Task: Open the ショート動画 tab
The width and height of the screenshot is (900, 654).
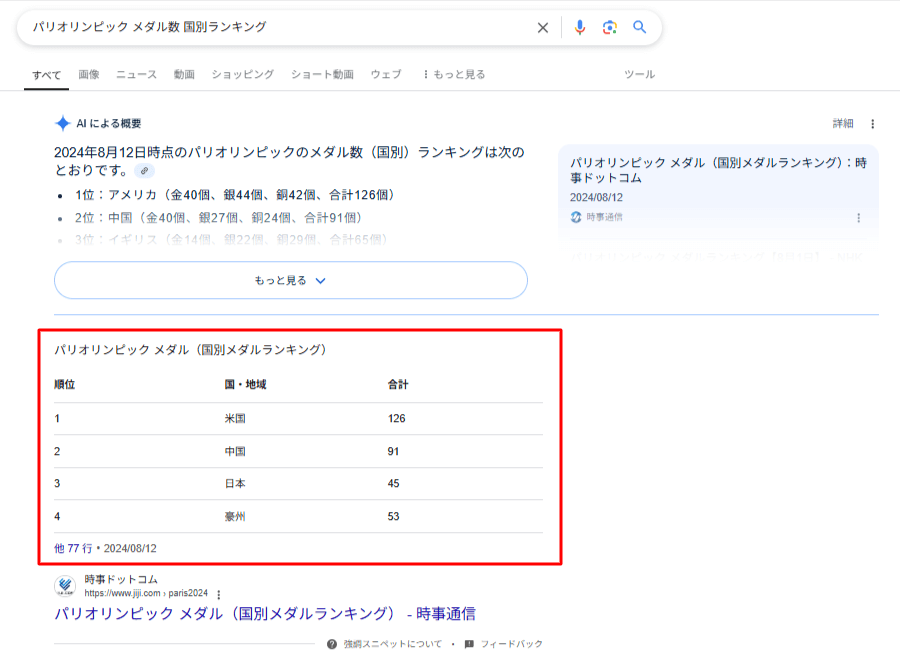Action: pyautogui.click(x=322, y=74)
